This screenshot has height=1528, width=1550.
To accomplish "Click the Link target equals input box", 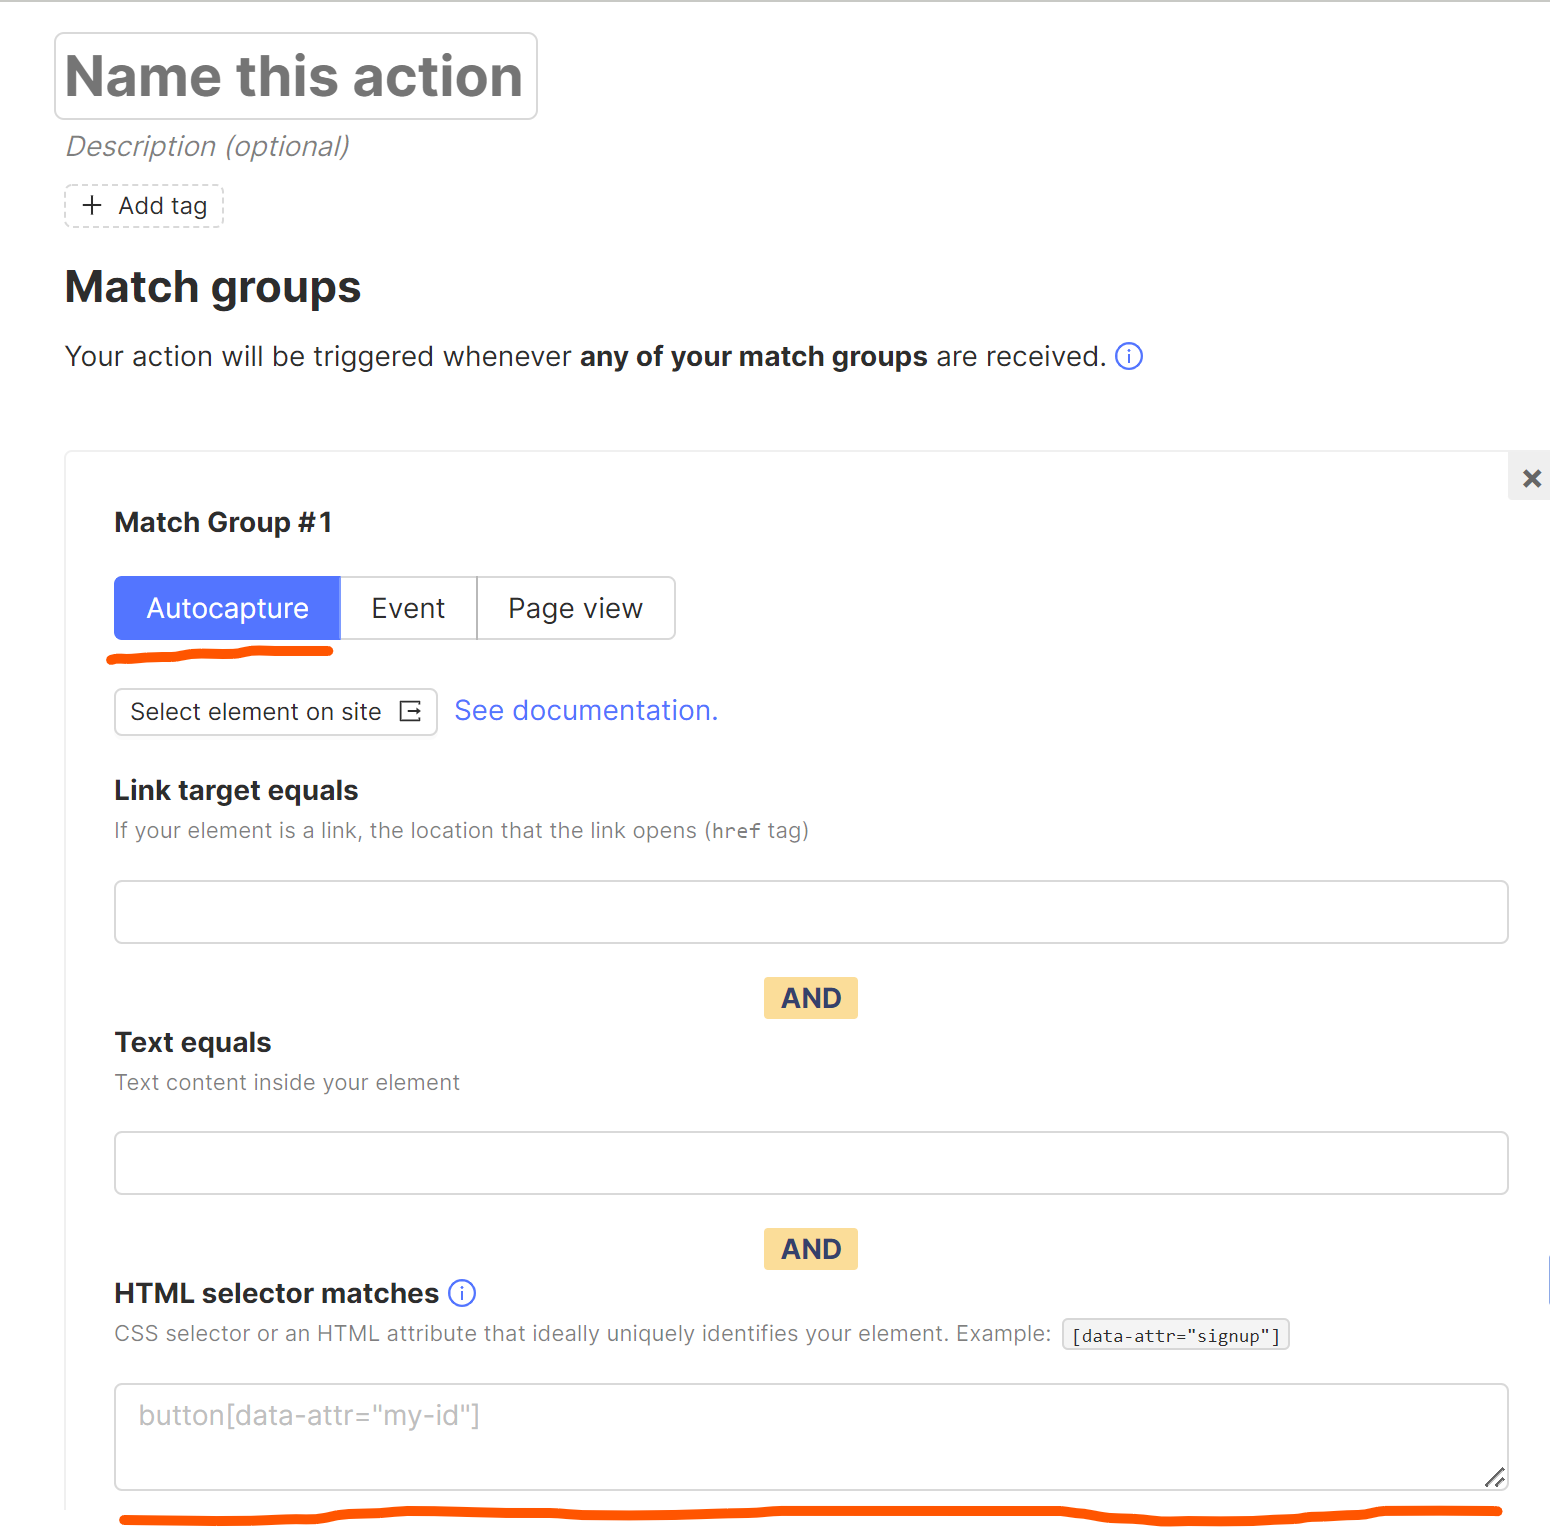I will click(x=810, y=911).
